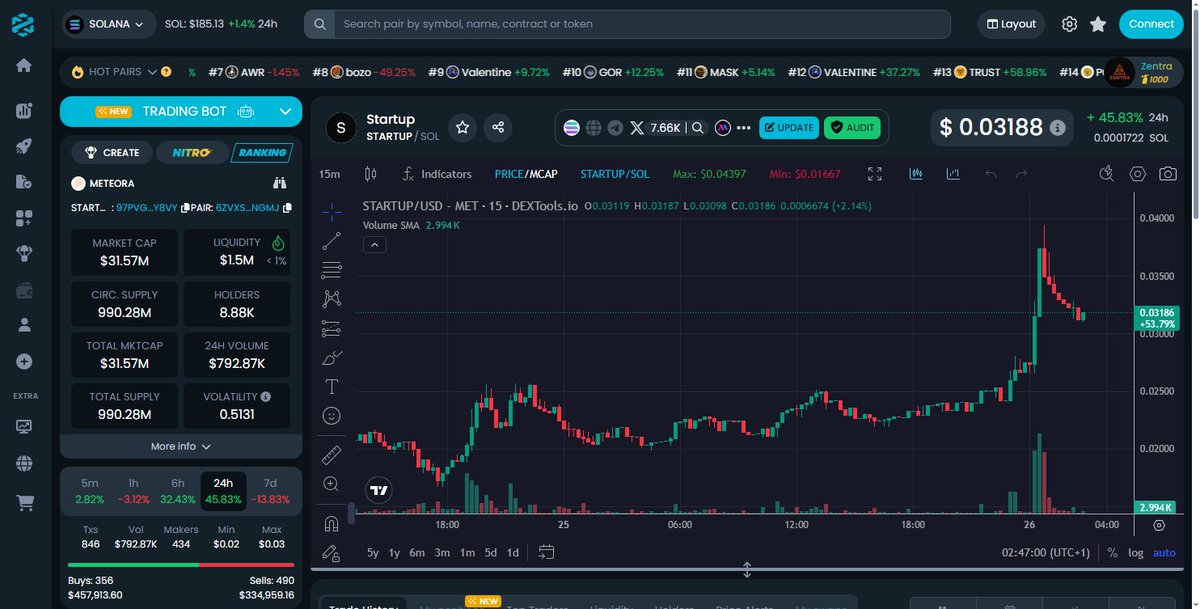Screen dimensions: 1200x609
Task: Expand the TRADING BOT panel chevron
Action: coord(285,112)
